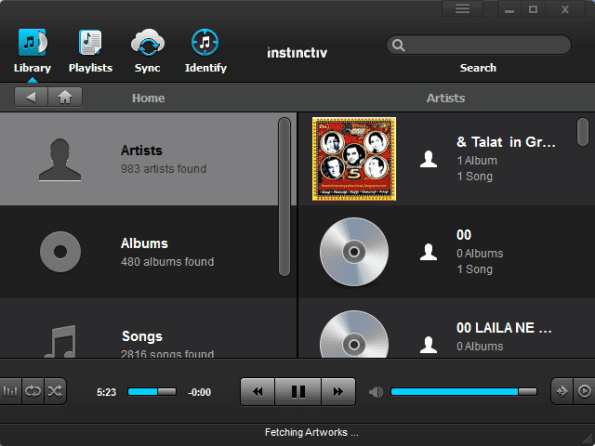This screenshot has width=595, height=446.
Task: Go to home with house icon
Action: pyautogui.click(x=65, y=97)
